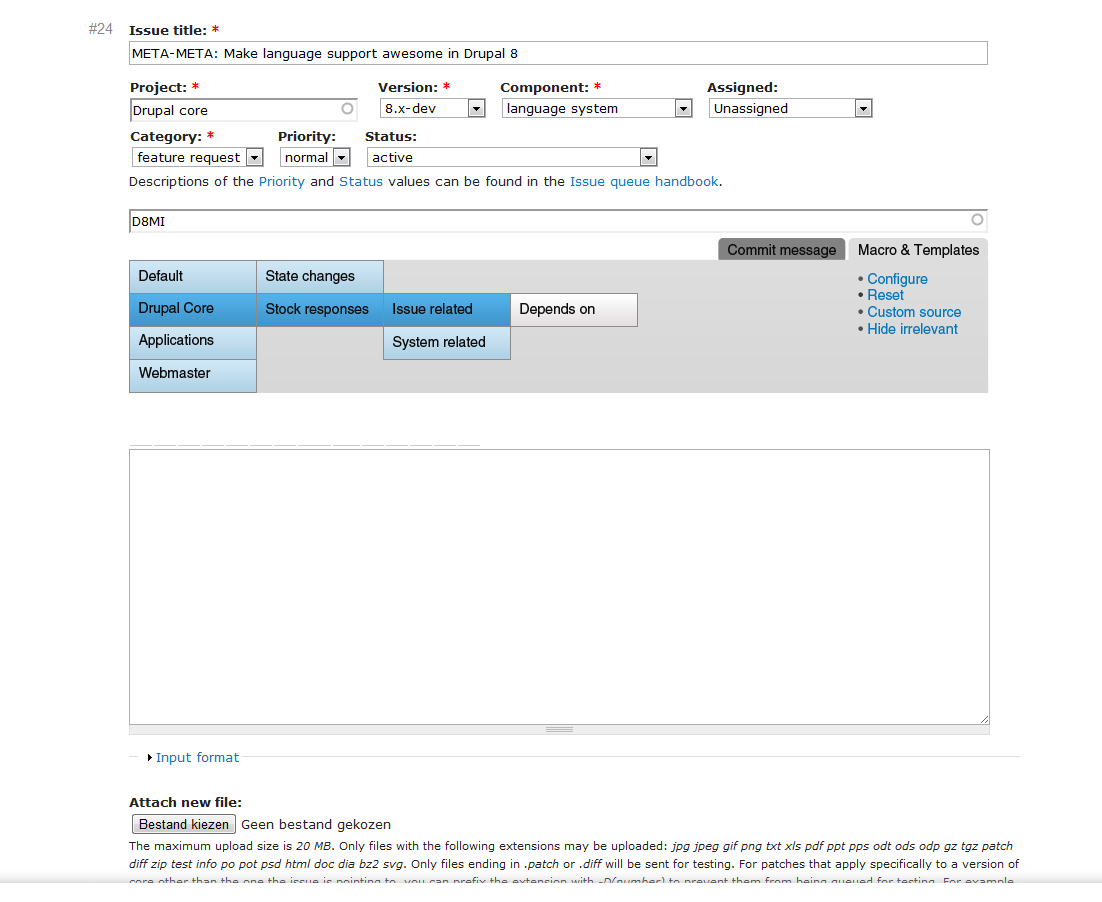Click the Bestand kiezen file upload button
1102x902 pixels.
tap(183, 824)
